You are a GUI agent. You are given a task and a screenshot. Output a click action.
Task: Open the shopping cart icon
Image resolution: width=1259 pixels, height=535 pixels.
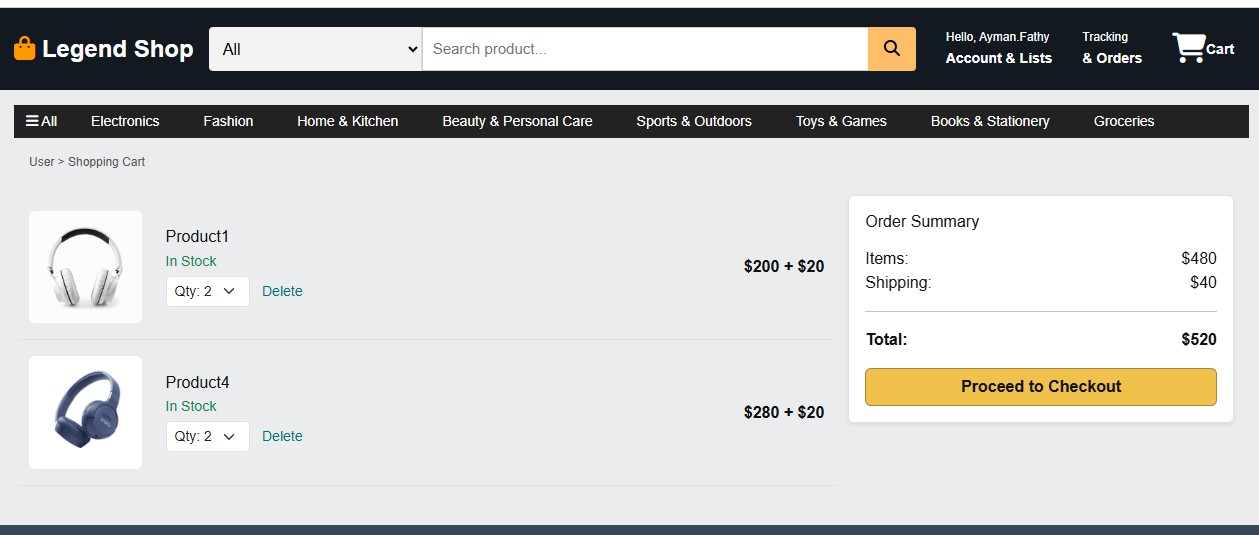tap(1190, 48)
